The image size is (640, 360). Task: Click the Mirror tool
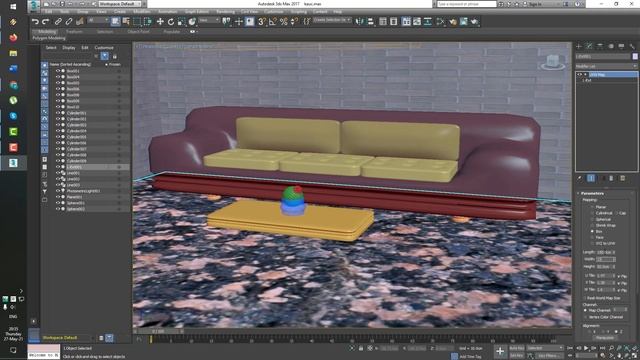tap(359, 22)
